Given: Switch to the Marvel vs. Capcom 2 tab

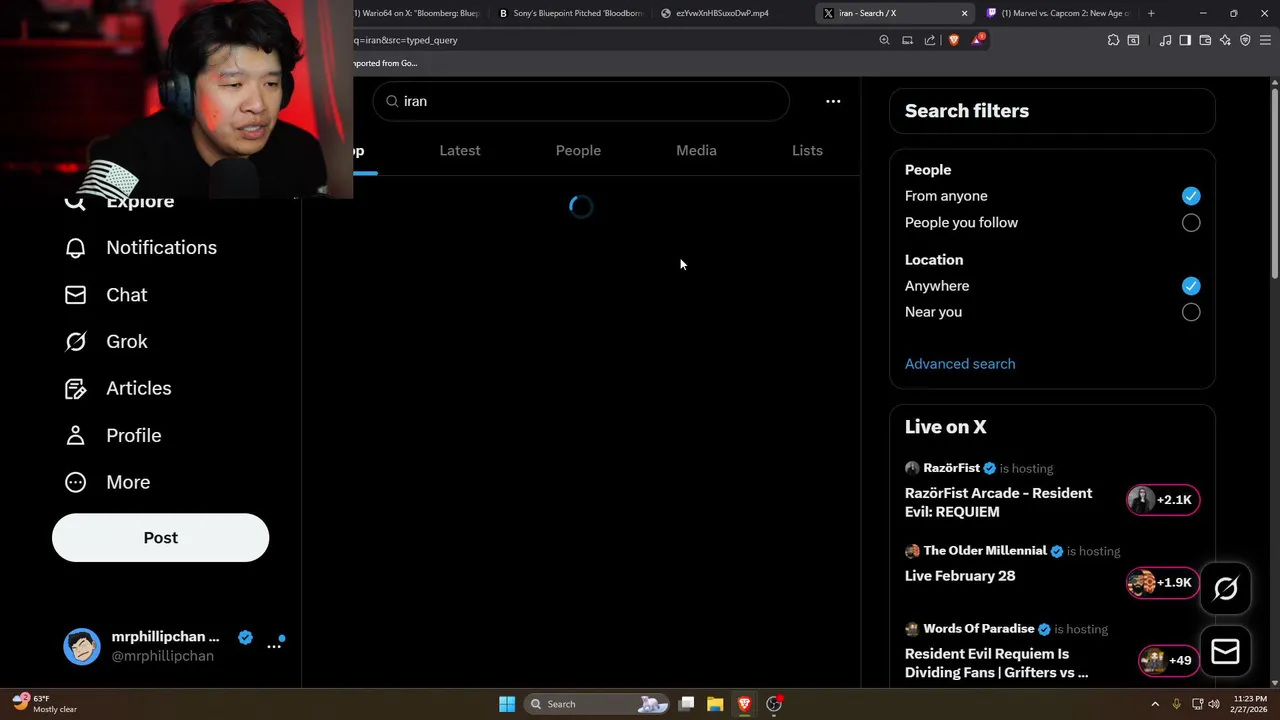Looking at the screenshot, I should pyautogui.click(x=1057, y=13).
